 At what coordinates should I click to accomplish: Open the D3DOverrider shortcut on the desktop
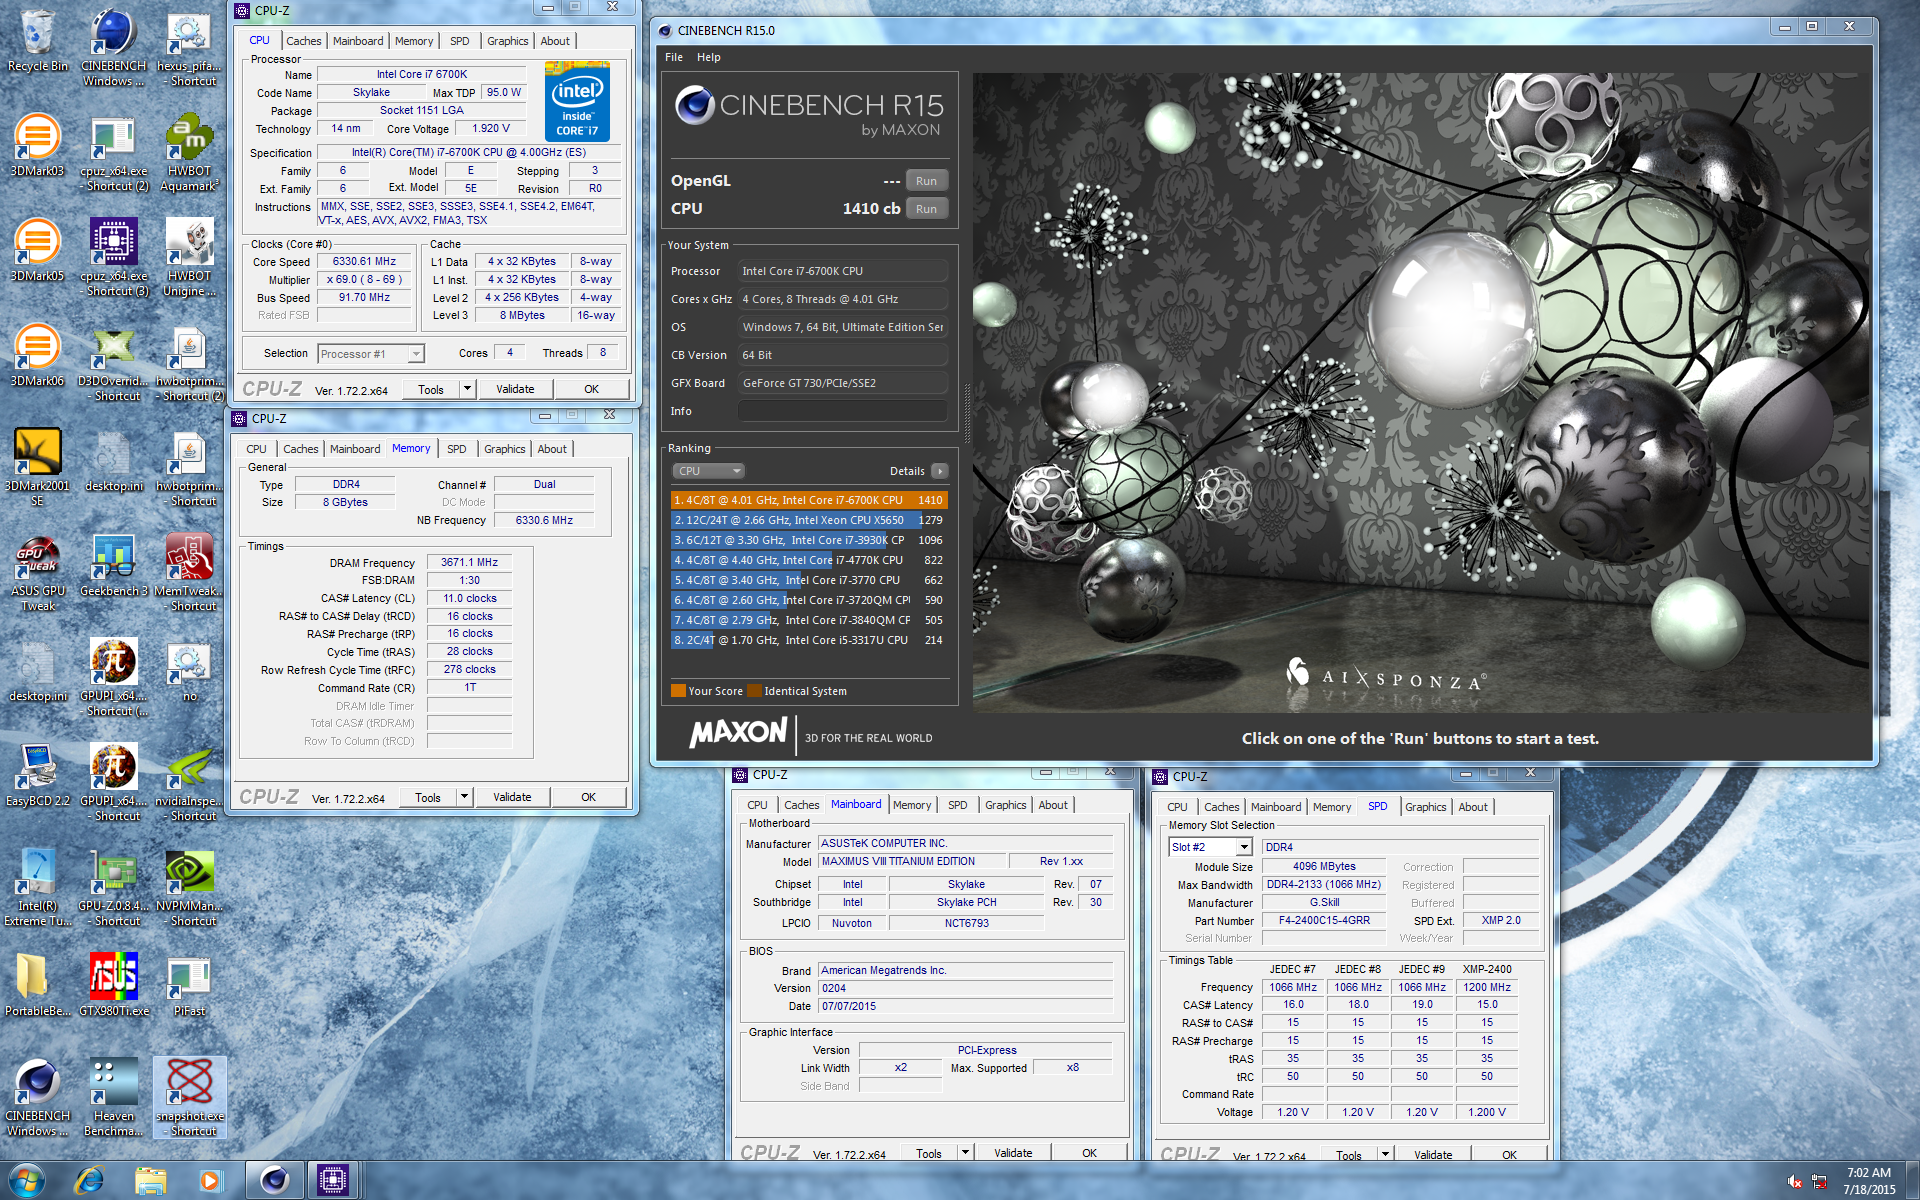pyautogui.click(x=114, y=362)
